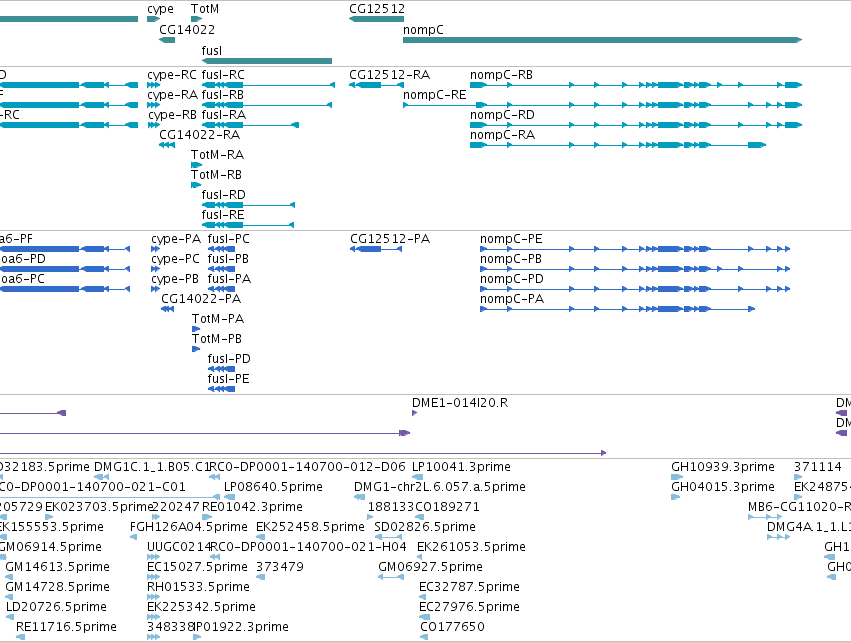
Task: Select the TotM-PA protein
Action: coord(196,329)
